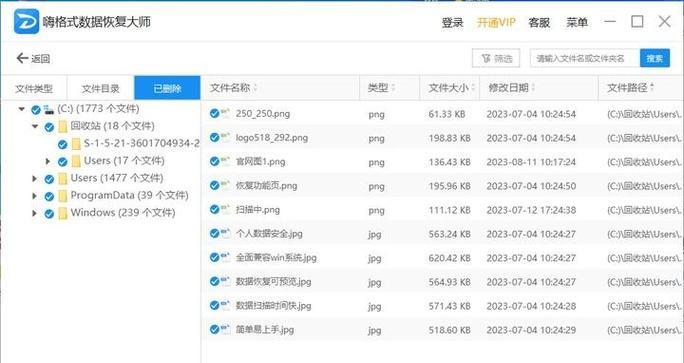The image size is (684, 363).
Task: Switch to the 文件目录 tab
Action: [100, 88]
